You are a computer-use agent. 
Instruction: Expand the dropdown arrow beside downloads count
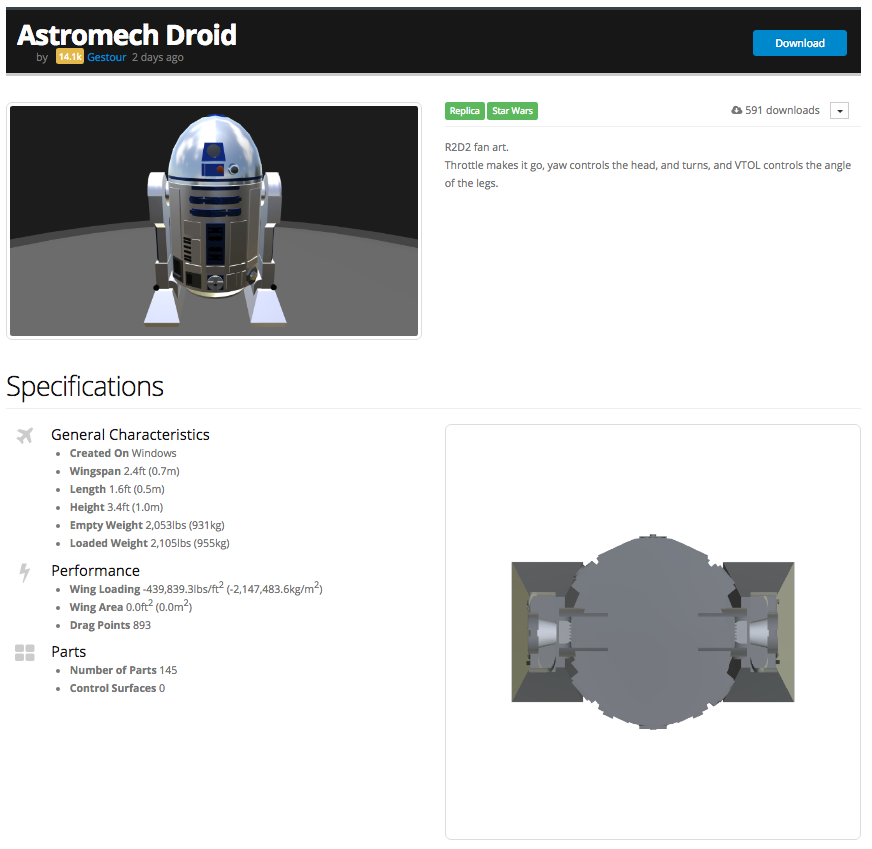(x=839, y=111)
